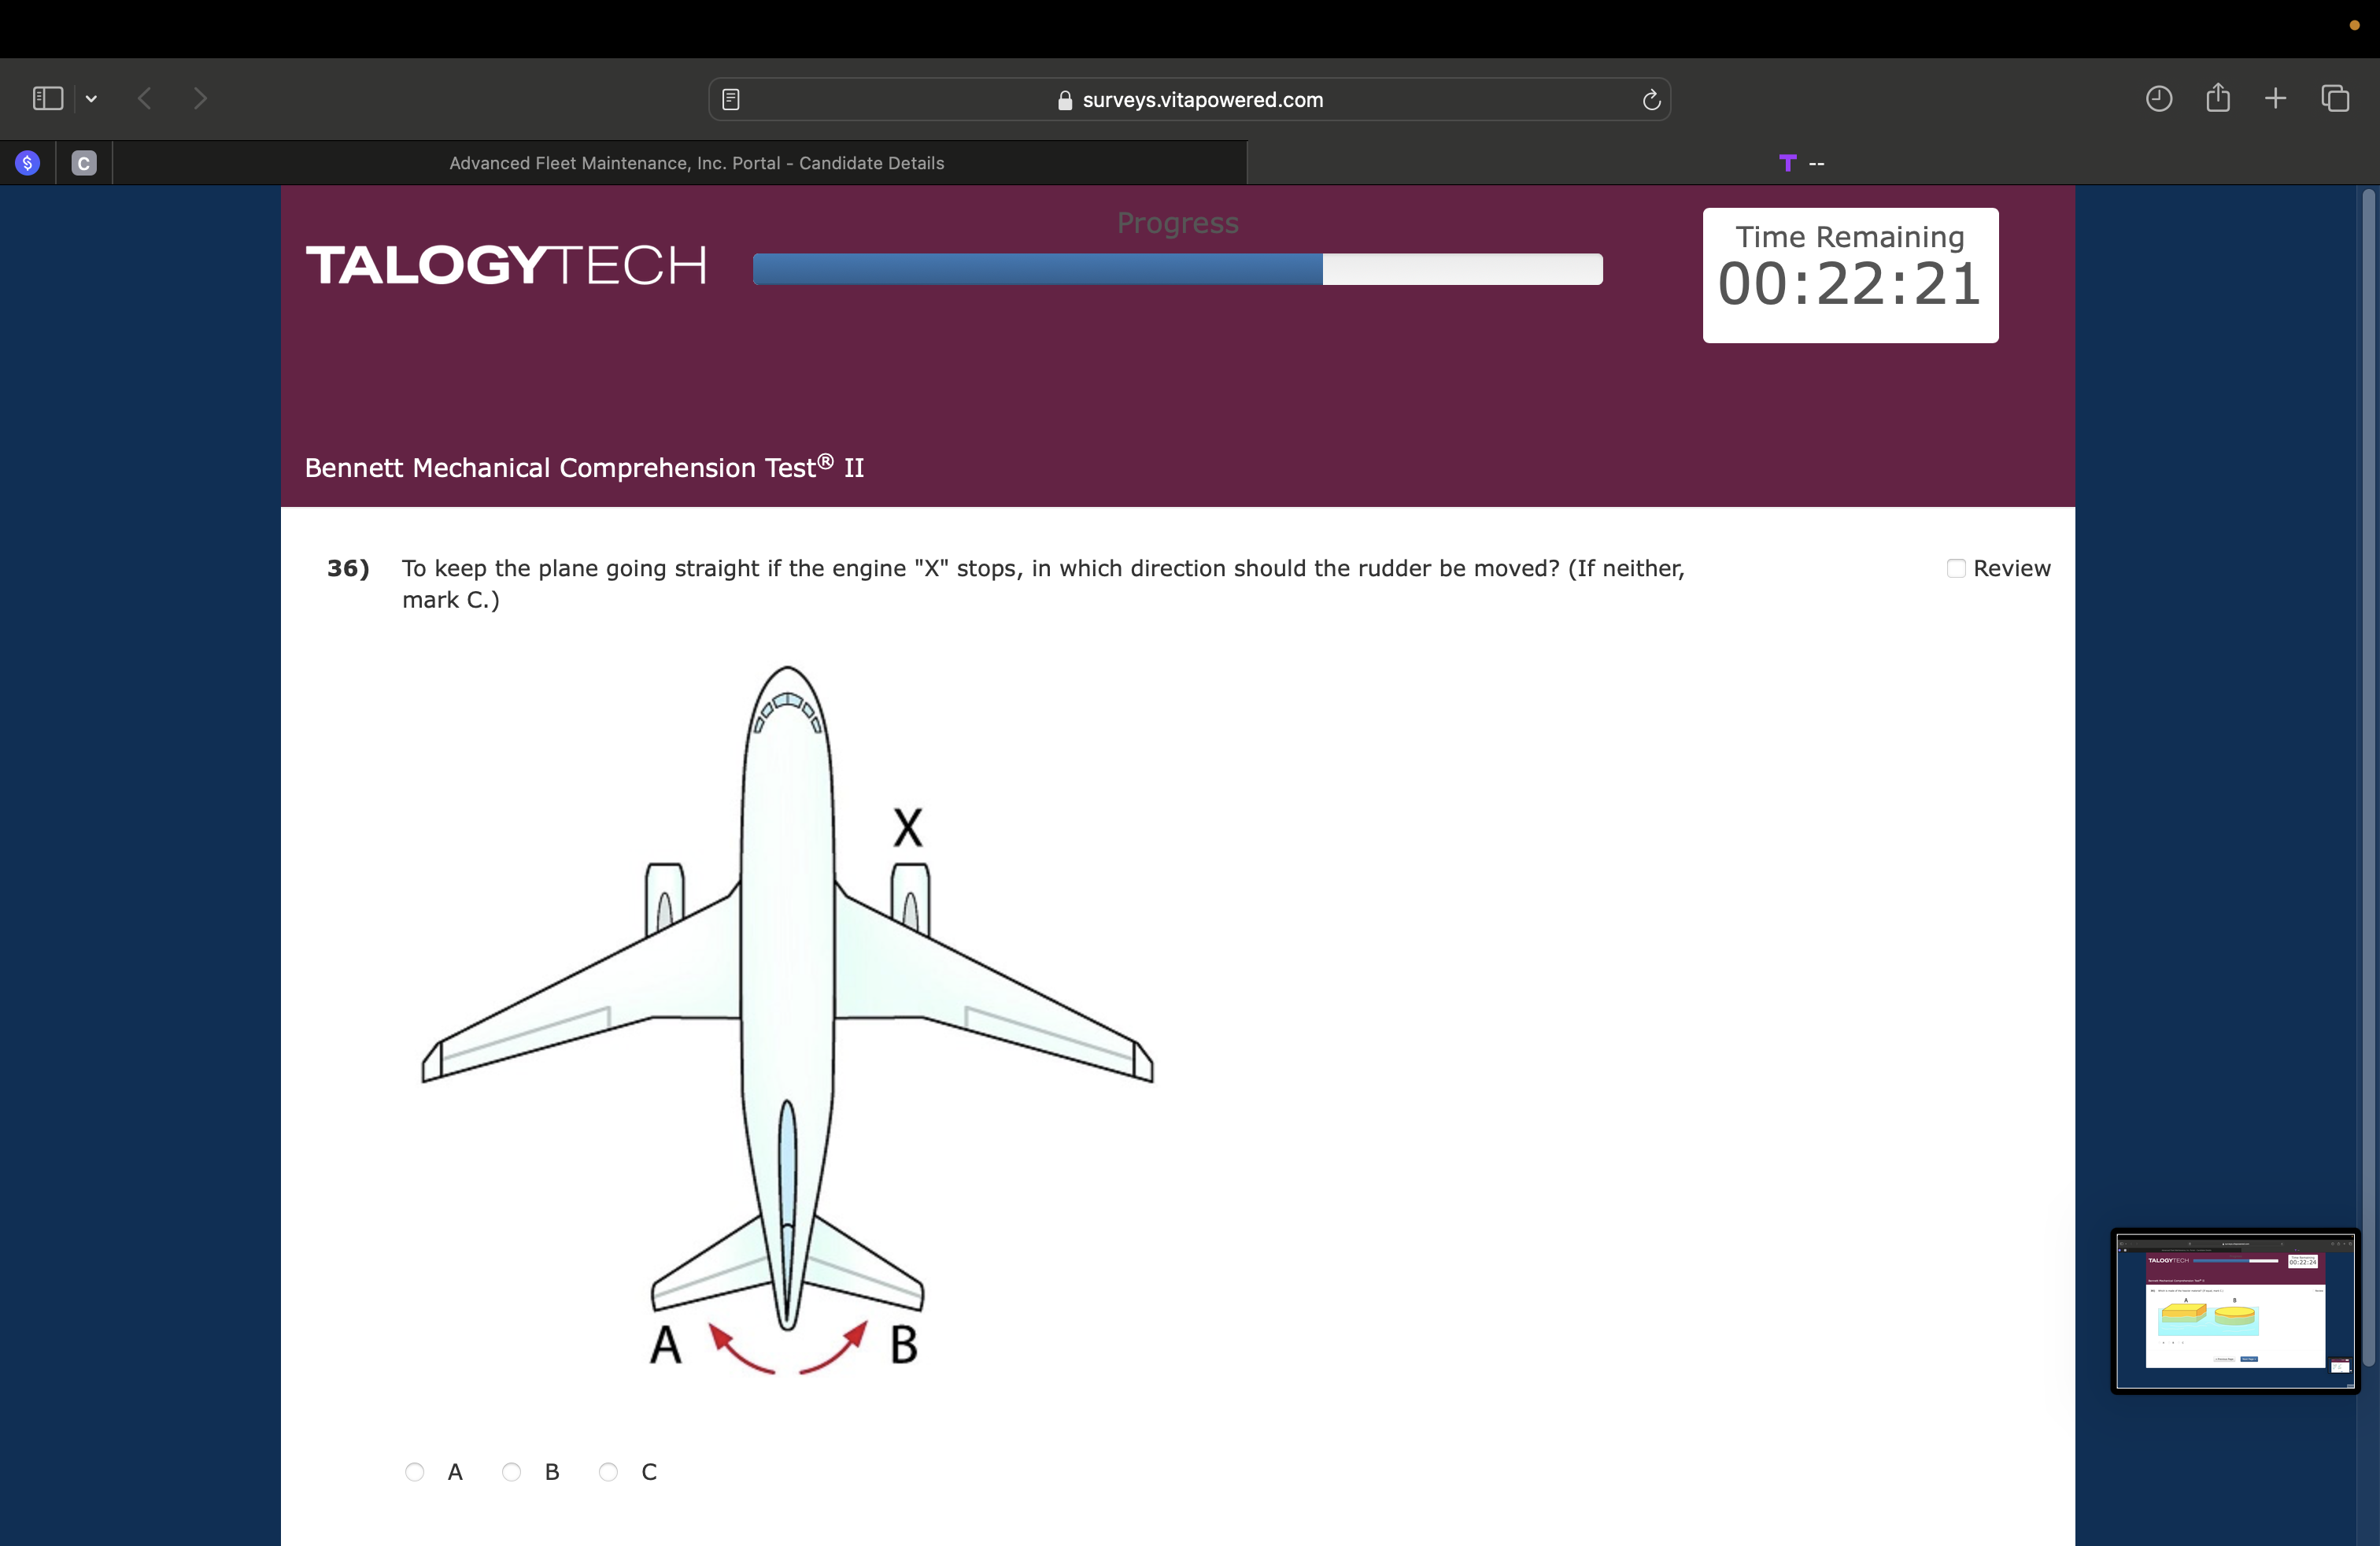The width and height of the screenshot is (2380, 1546).
Task: Go forward with the forward arrow
Action: tap(200, 98)
